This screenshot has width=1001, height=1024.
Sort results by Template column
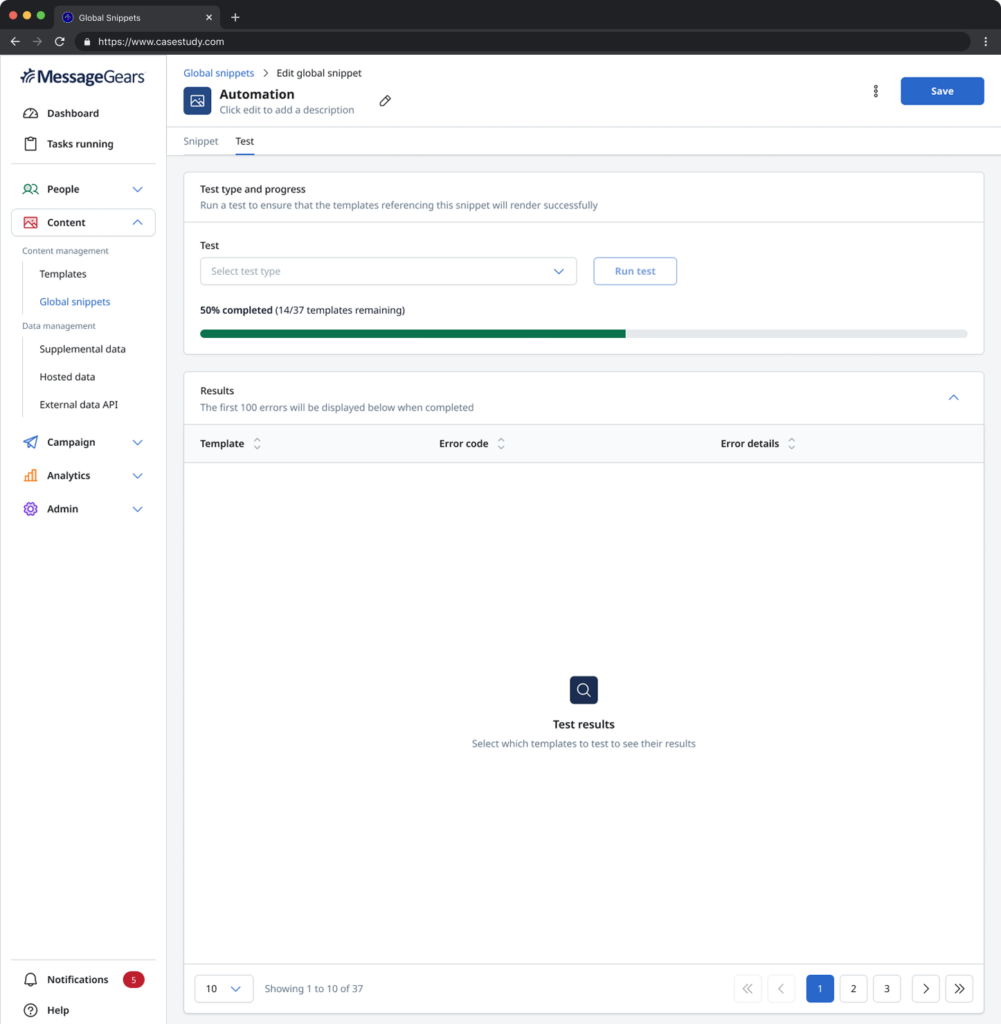(257, 444)
